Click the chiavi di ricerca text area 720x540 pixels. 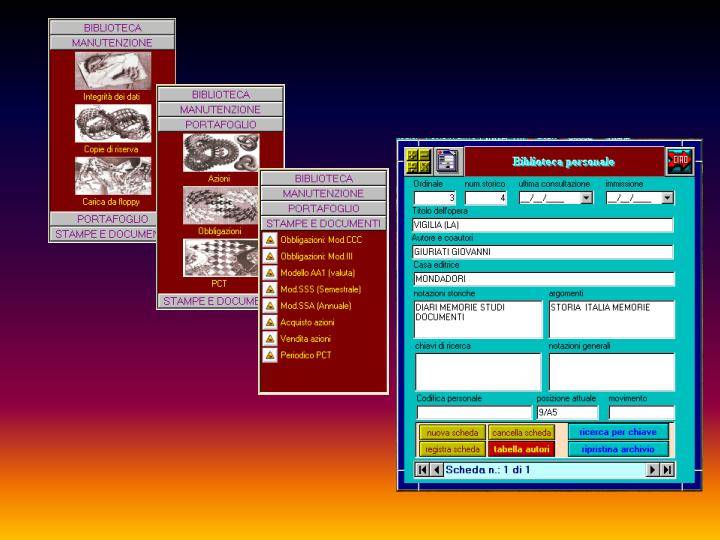(478, 372)
